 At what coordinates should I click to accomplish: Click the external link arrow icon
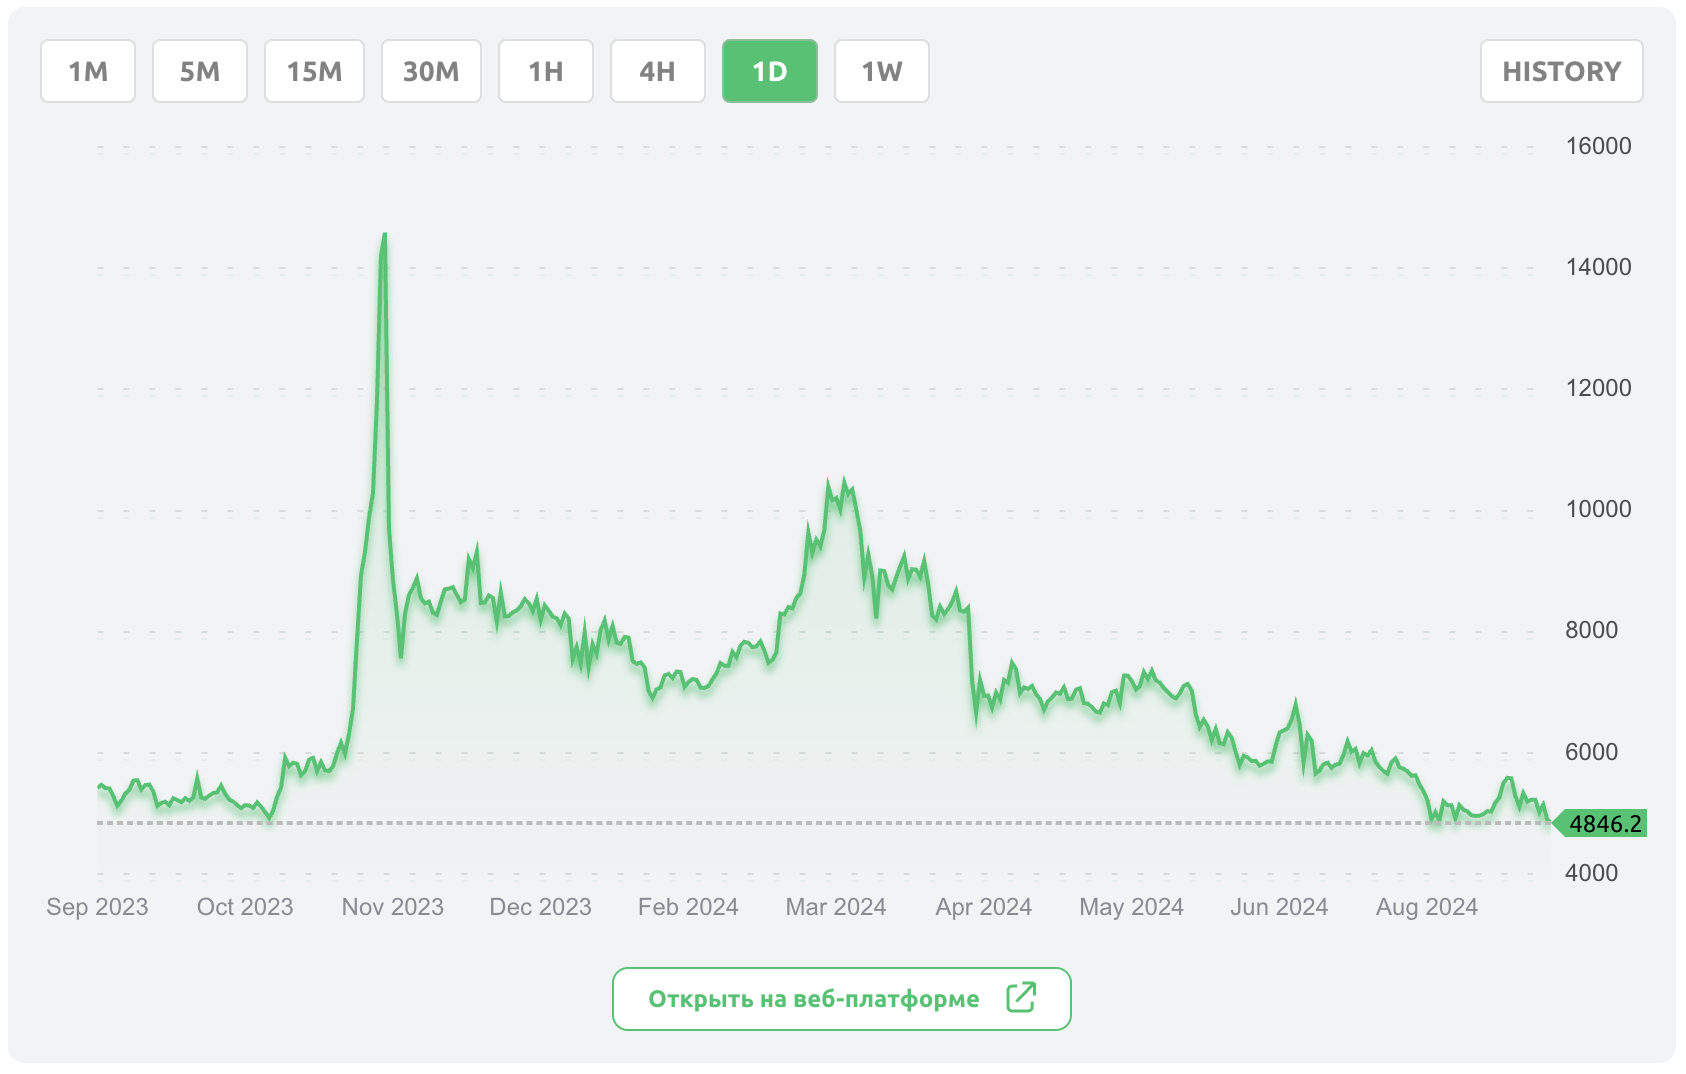click(1021, 997)
